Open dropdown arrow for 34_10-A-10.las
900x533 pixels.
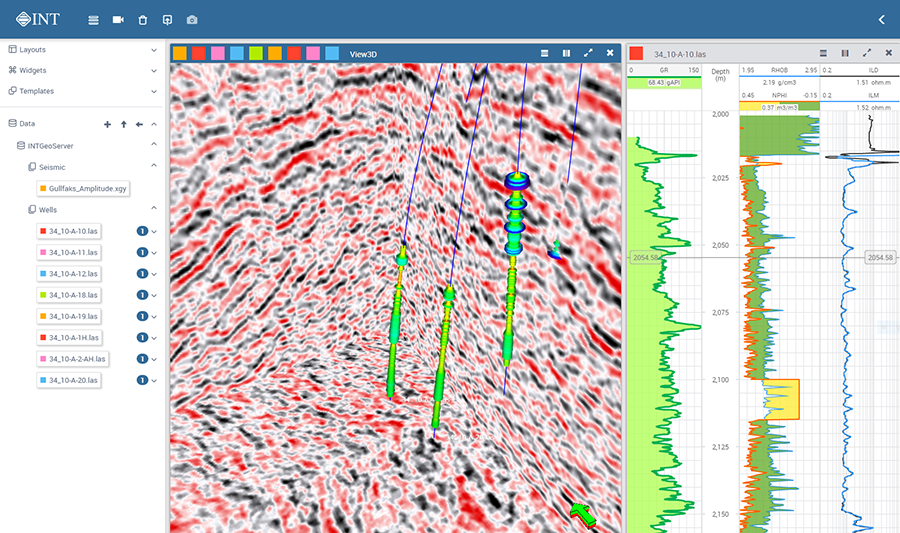click(x=154, y=231)
